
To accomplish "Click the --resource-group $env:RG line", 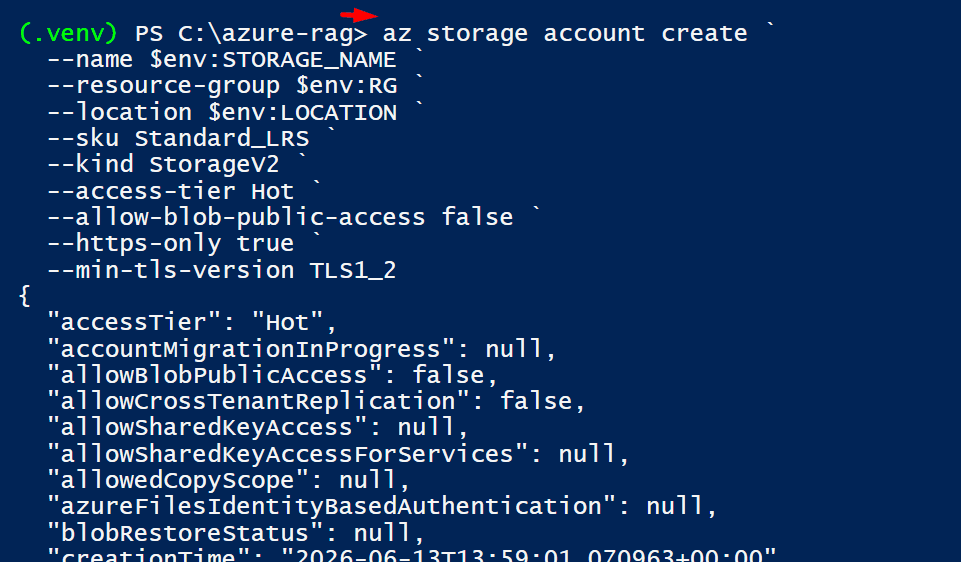I will pos(222,86).
